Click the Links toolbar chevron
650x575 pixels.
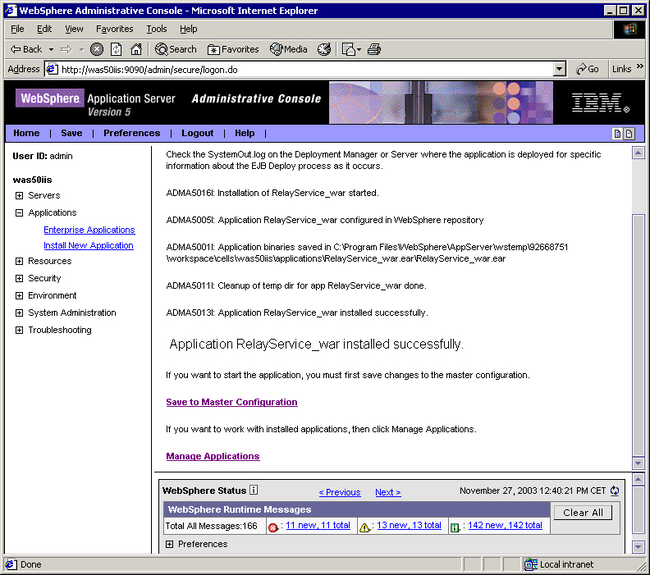640,66
